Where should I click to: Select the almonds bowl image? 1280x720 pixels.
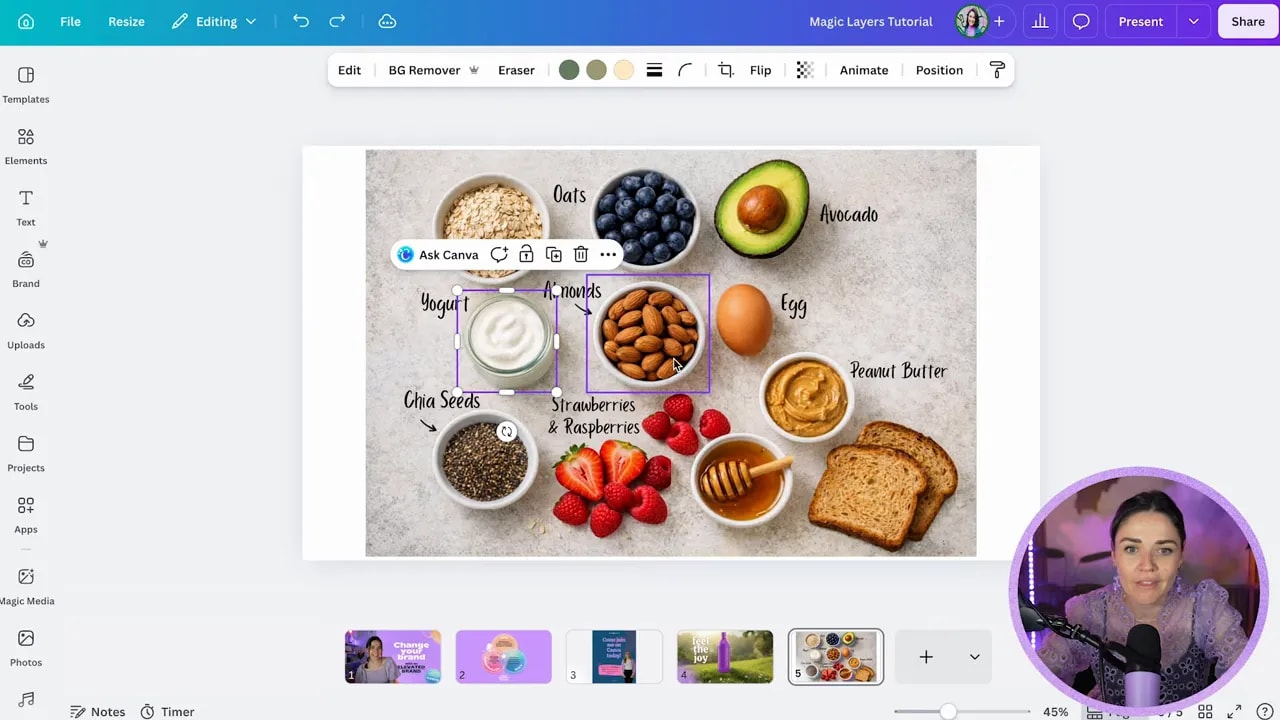[x=648, y=334]
